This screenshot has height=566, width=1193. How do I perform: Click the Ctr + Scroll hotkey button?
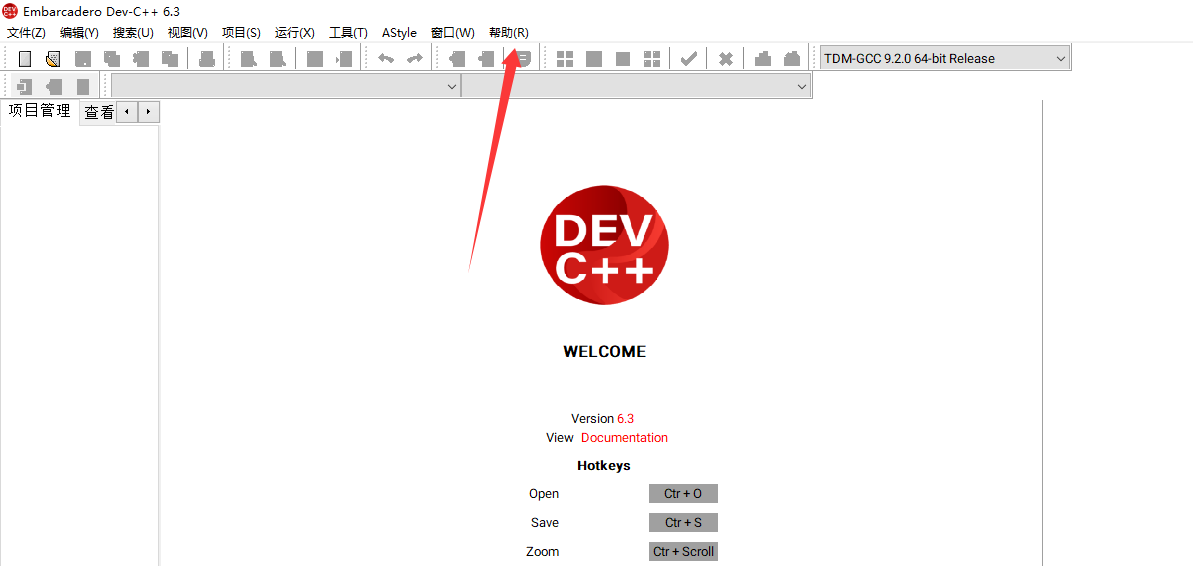click(x=683, y=552)
